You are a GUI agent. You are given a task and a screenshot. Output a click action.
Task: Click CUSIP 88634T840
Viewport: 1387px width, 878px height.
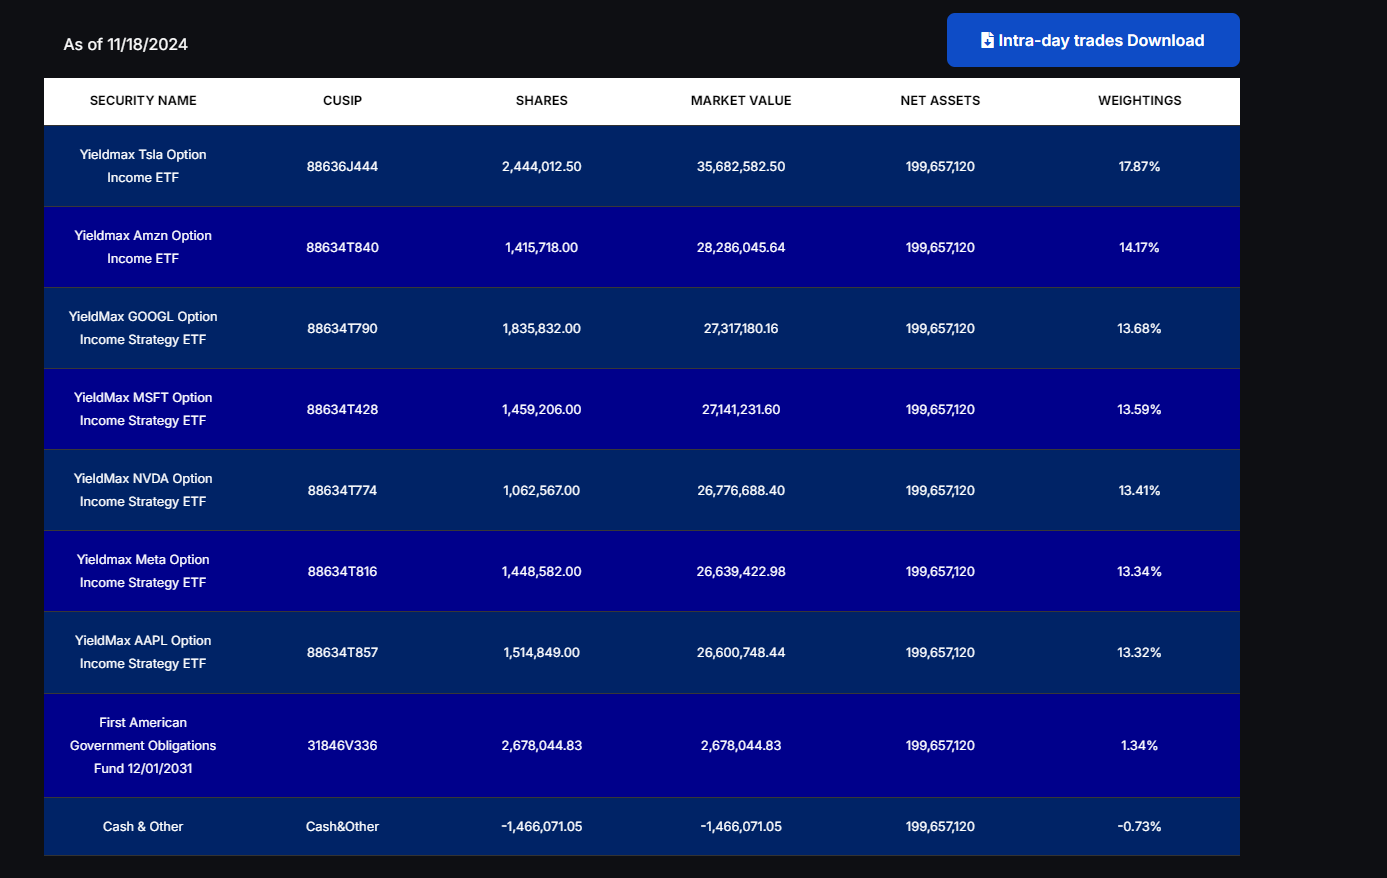pyautogui.click(x=342, y=247)
